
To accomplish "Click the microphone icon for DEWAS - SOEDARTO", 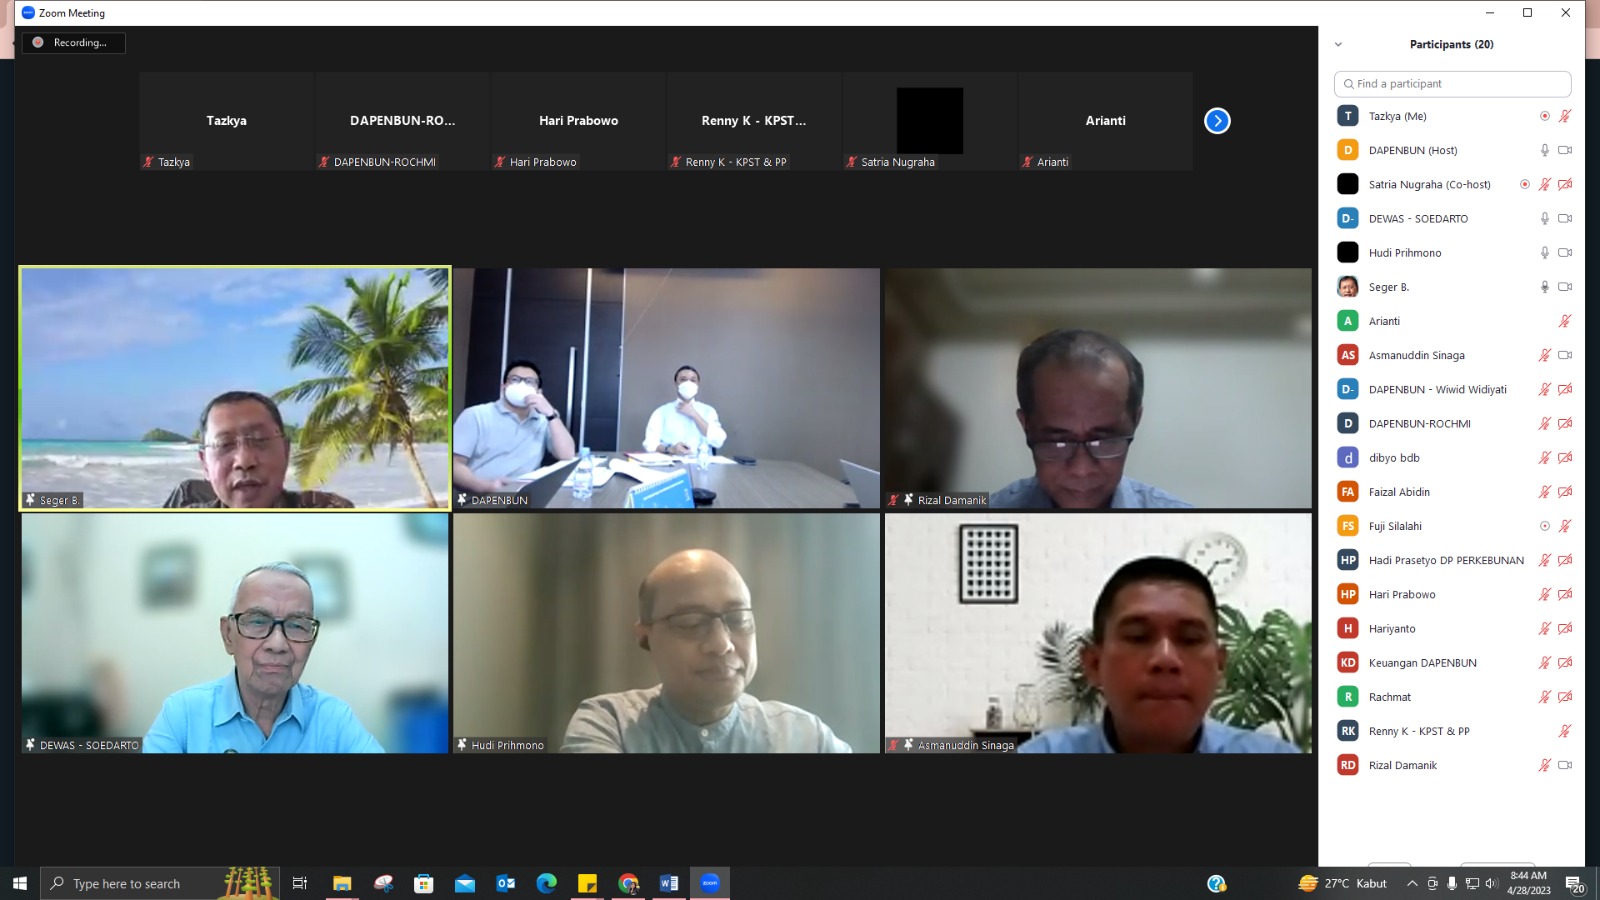I will tap(1545, 218).
